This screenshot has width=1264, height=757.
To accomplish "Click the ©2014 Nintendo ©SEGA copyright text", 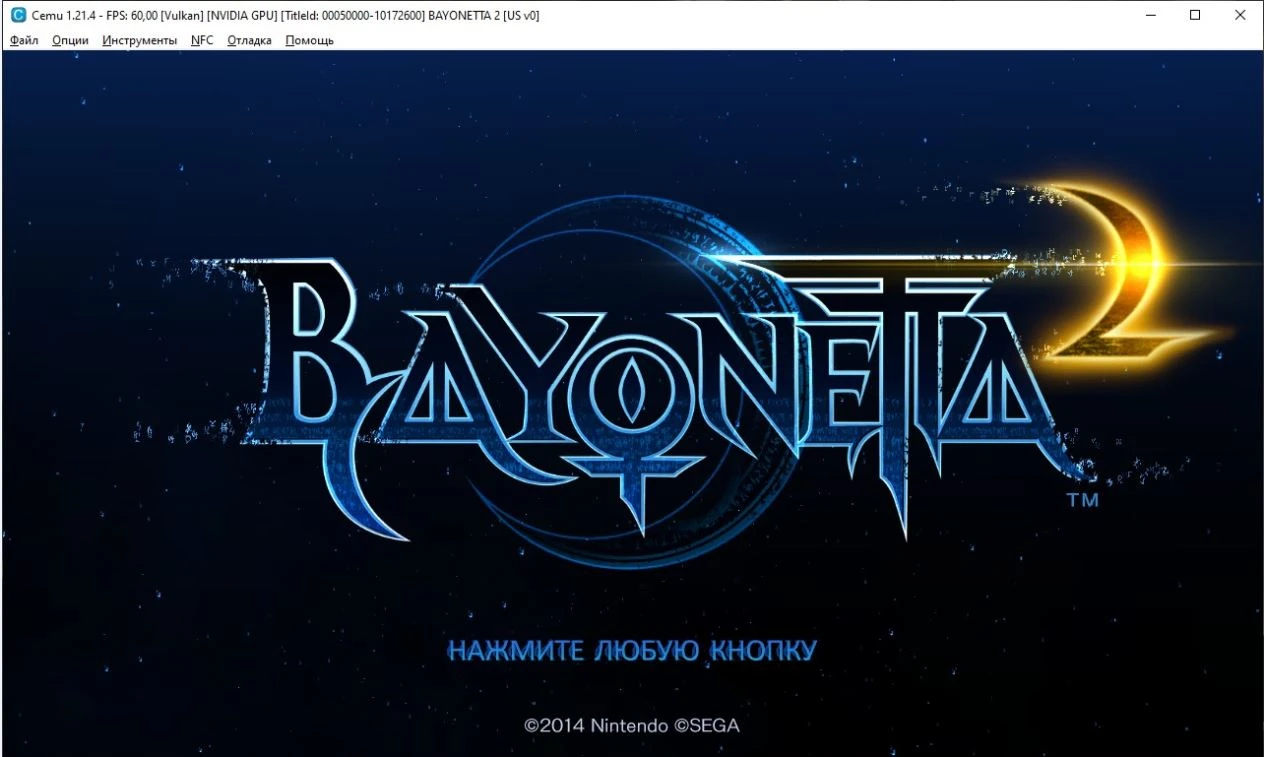I will pos(632,726).
